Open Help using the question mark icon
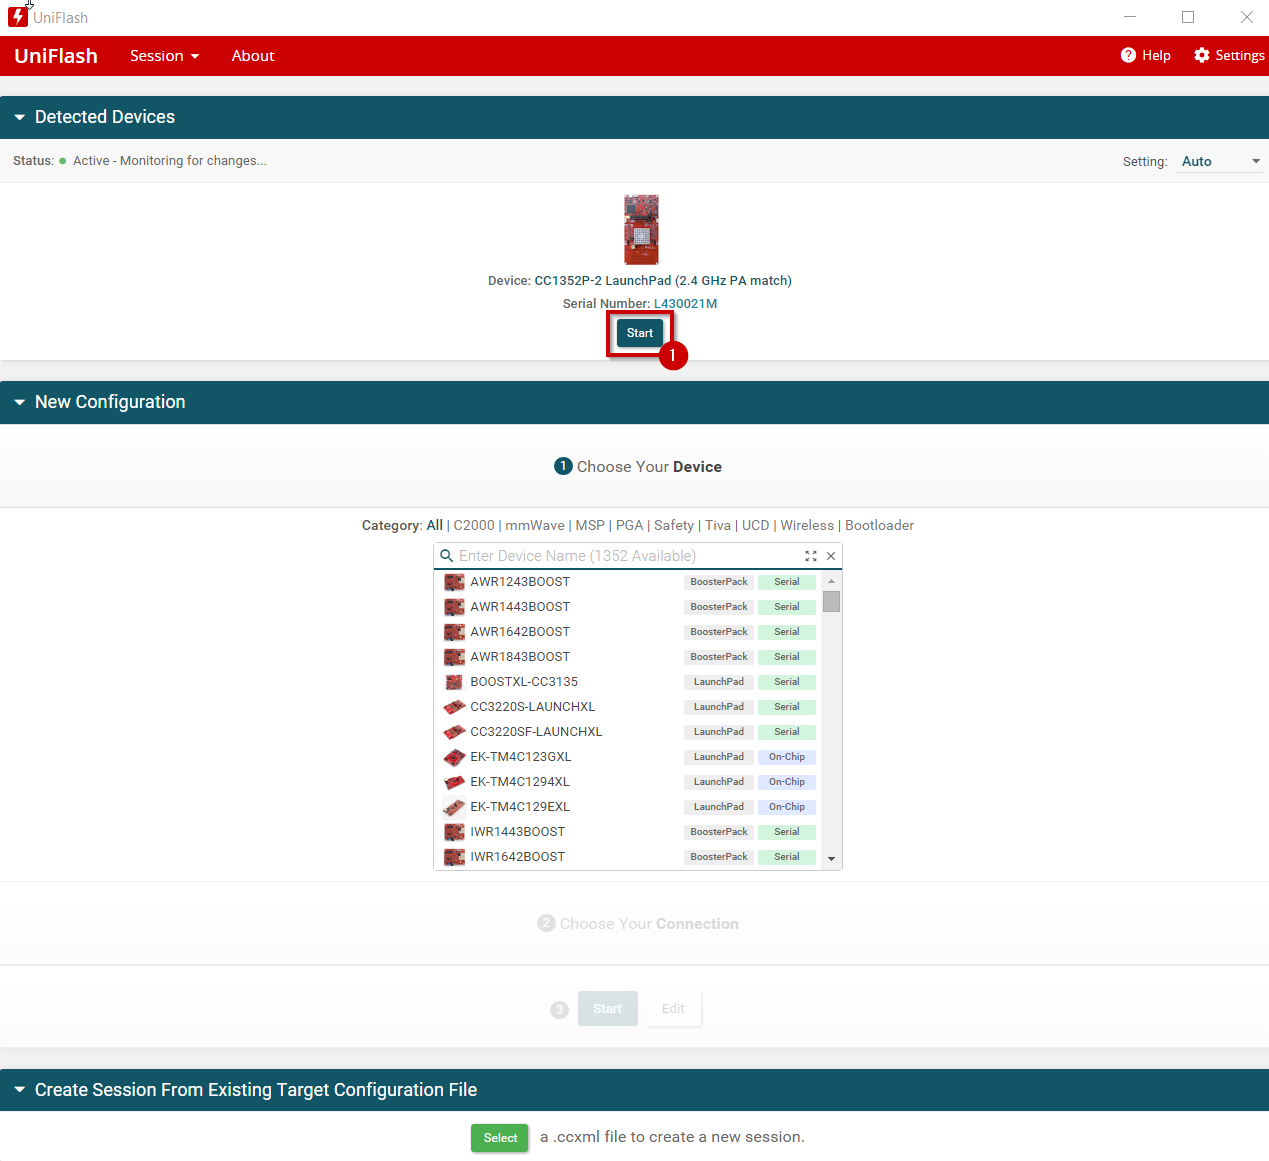This screenshot has height=1161, width=1269. pyautogui.click(x=1128, y=55)
